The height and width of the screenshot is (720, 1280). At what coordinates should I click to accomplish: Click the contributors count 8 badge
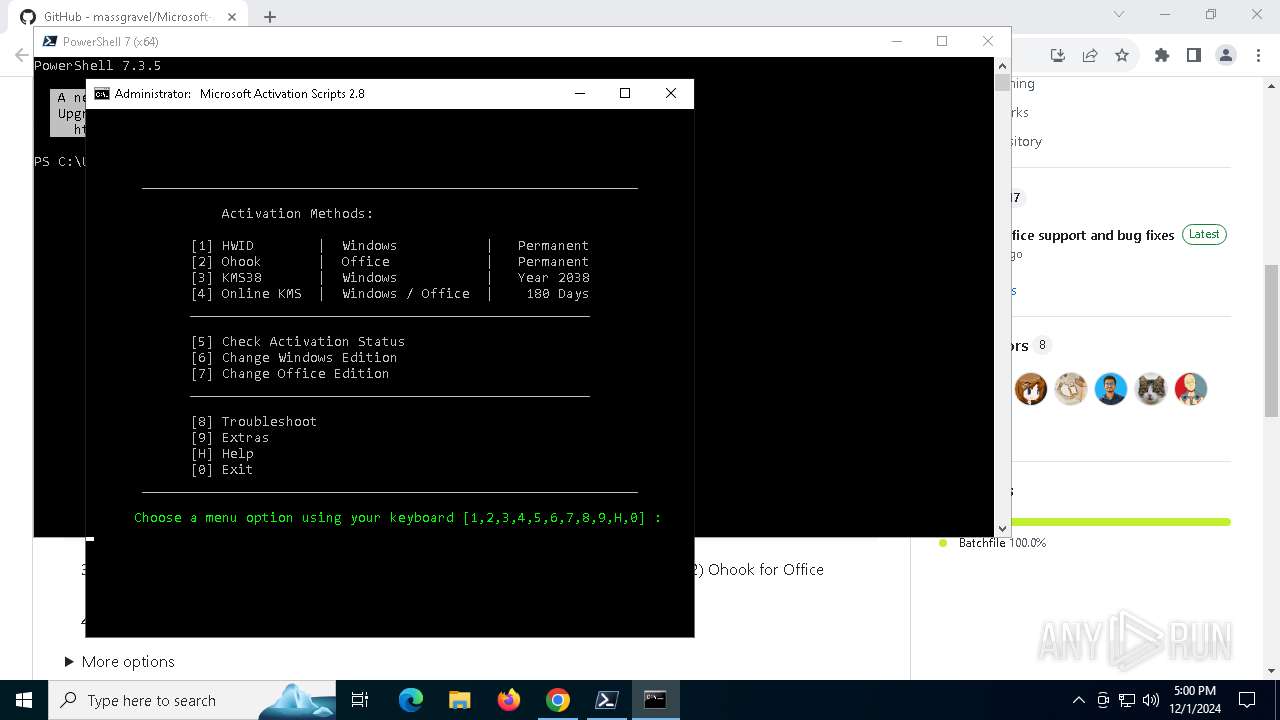(x=1042, y=345)
